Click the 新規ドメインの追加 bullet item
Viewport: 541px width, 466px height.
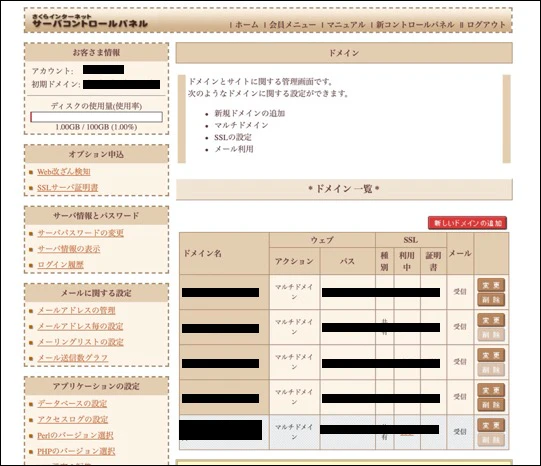pyautogui.click(x=249, y=113)
